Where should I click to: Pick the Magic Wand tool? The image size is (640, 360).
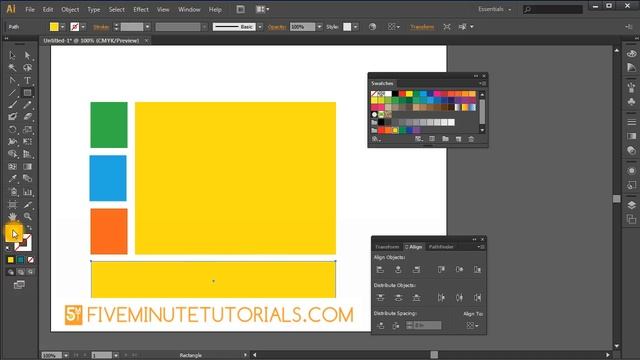click(12, 68)
